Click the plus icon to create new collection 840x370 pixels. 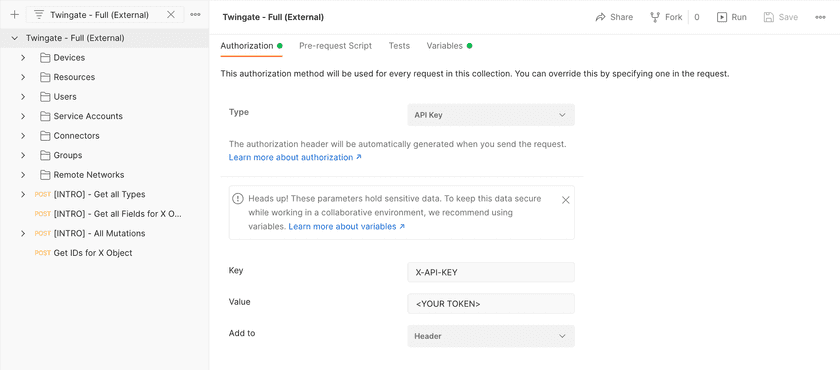tap(14, 14)
